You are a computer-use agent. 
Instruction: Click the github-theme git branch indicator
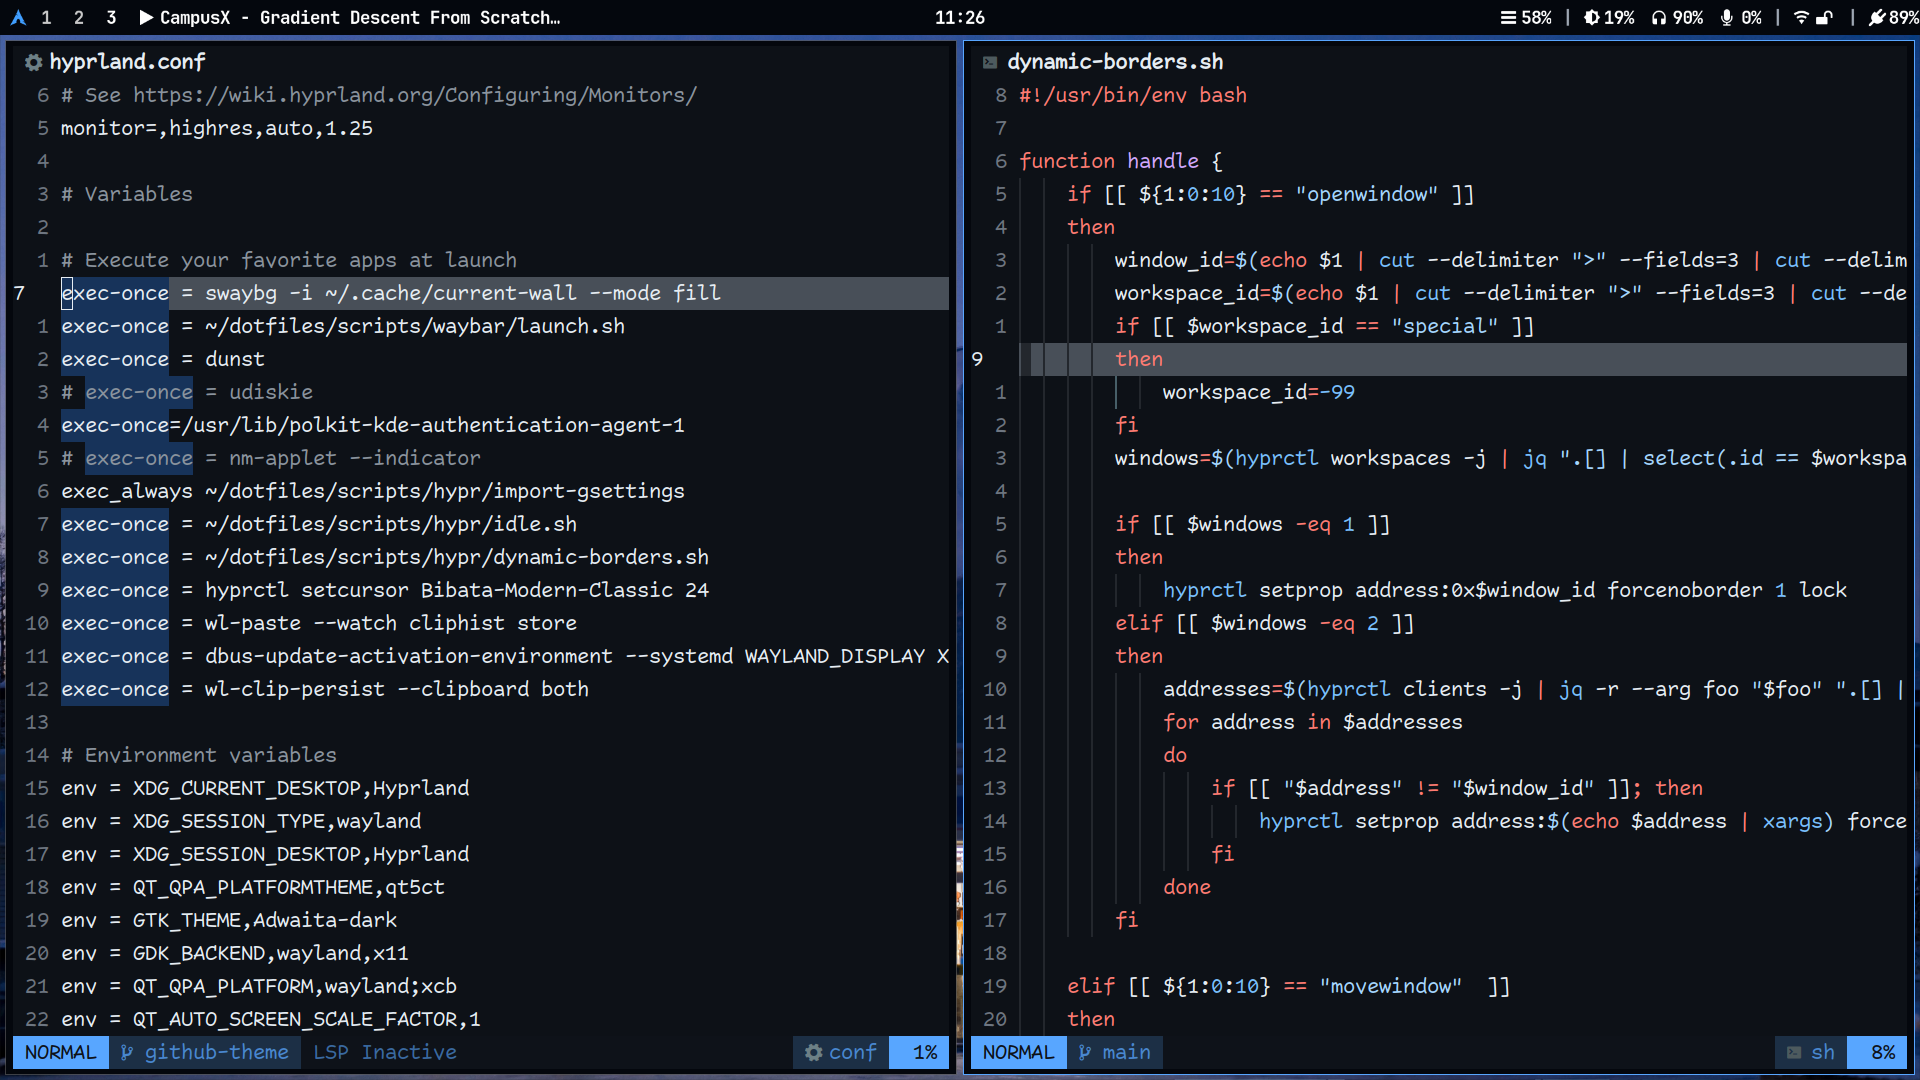[x=205, y=1052]
